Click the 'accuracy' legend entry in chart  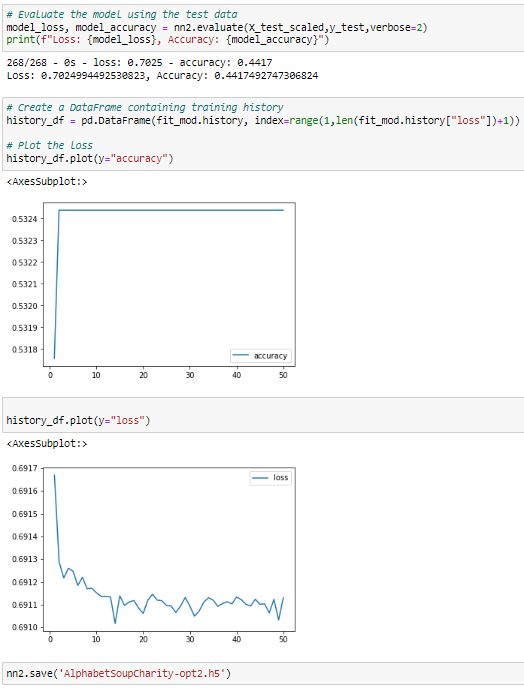click(x=261, y=356)
